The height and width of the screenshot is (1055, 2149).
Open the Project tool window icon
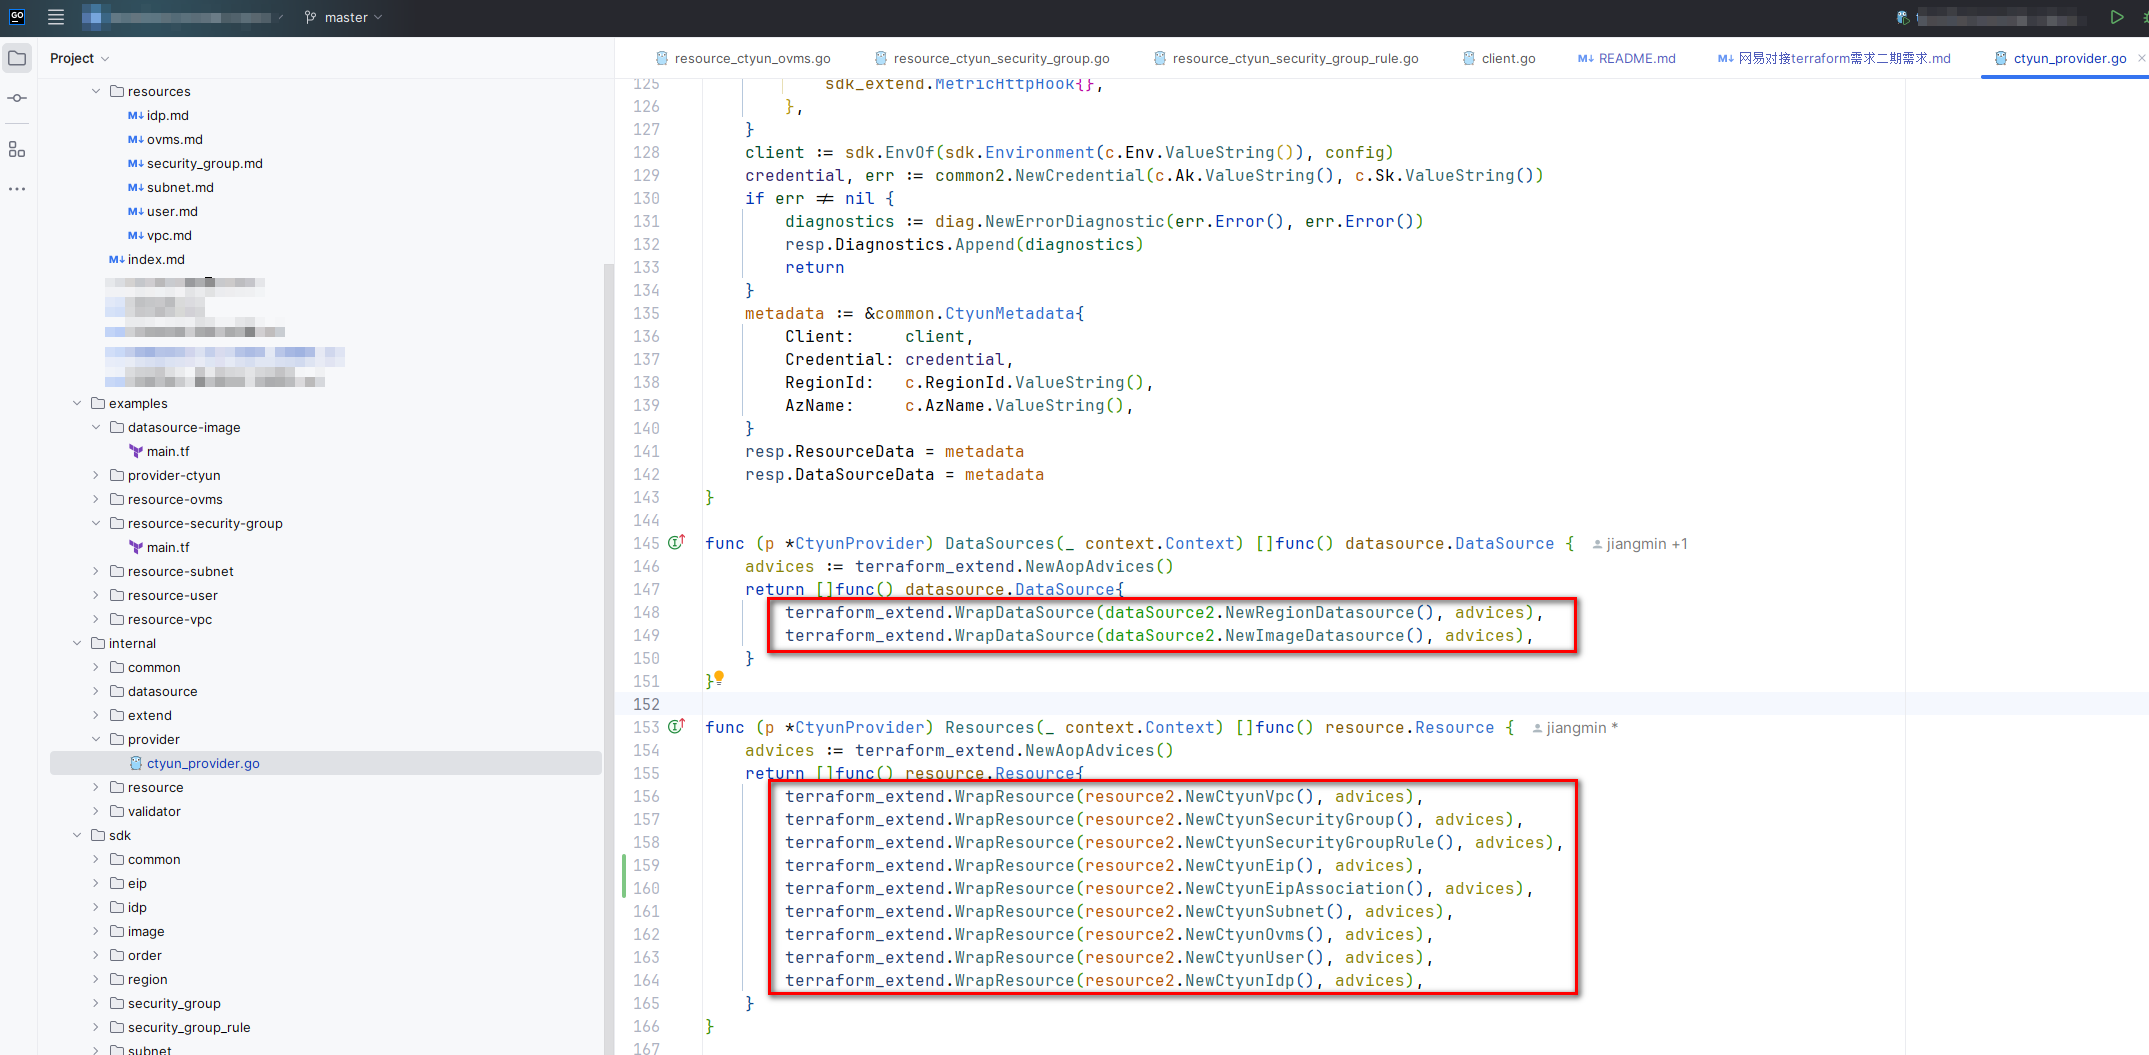[17, 58]
